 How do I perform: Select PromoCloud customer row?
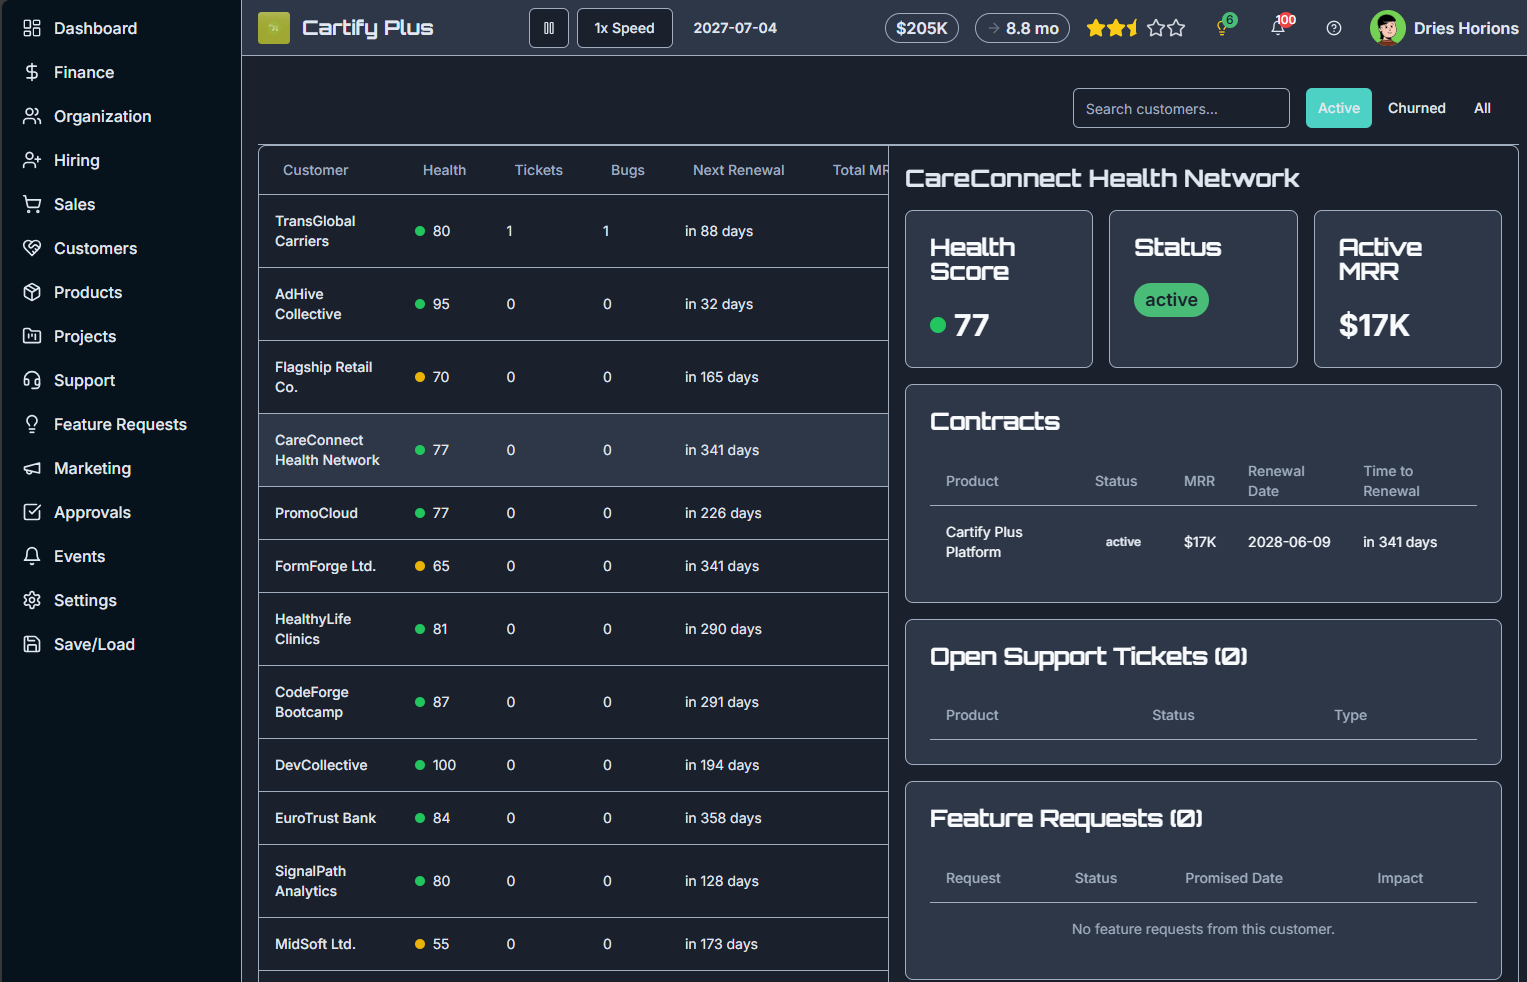point(573,513)
